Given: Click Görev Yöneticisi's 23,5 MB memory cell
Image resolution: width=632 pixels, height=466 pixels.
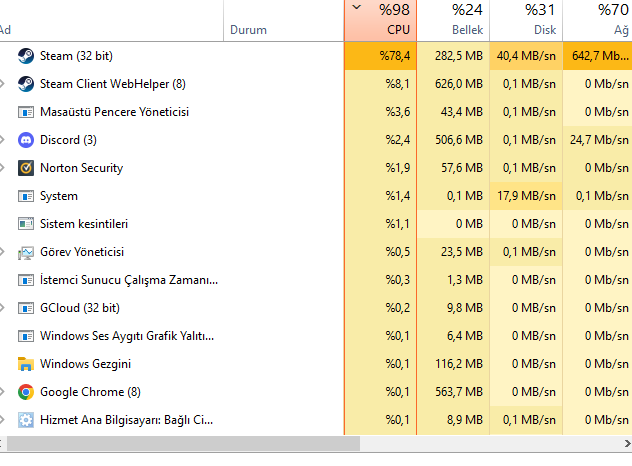Looking at the screenshot, I should coord(453,252).
